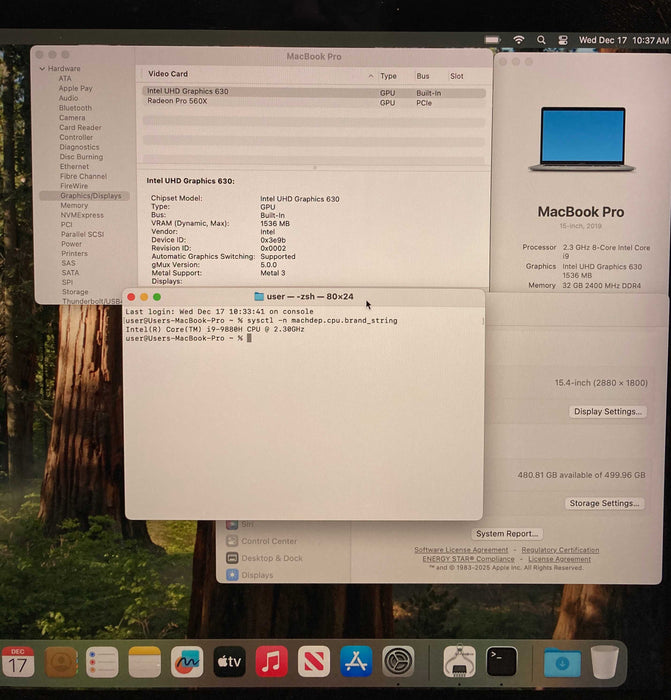This screenshot has width=671, height=700.
Task: Open the News app in the Dock
Action: (x=314, y=662)
